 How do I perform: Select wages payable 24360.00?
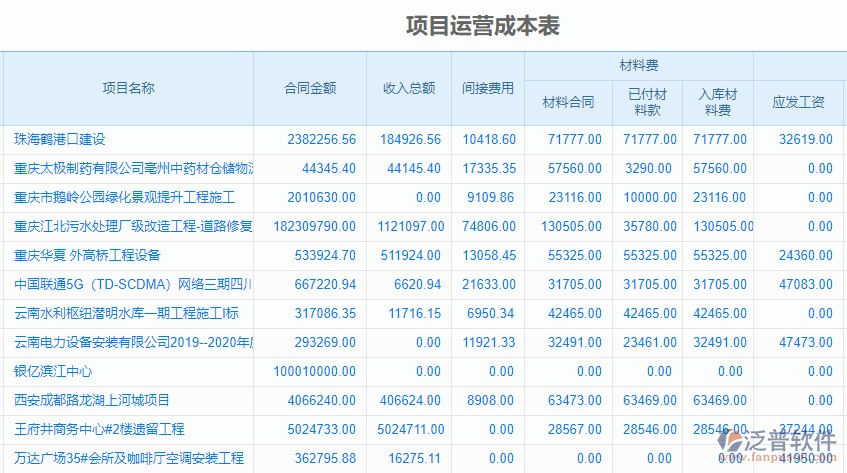806,256
